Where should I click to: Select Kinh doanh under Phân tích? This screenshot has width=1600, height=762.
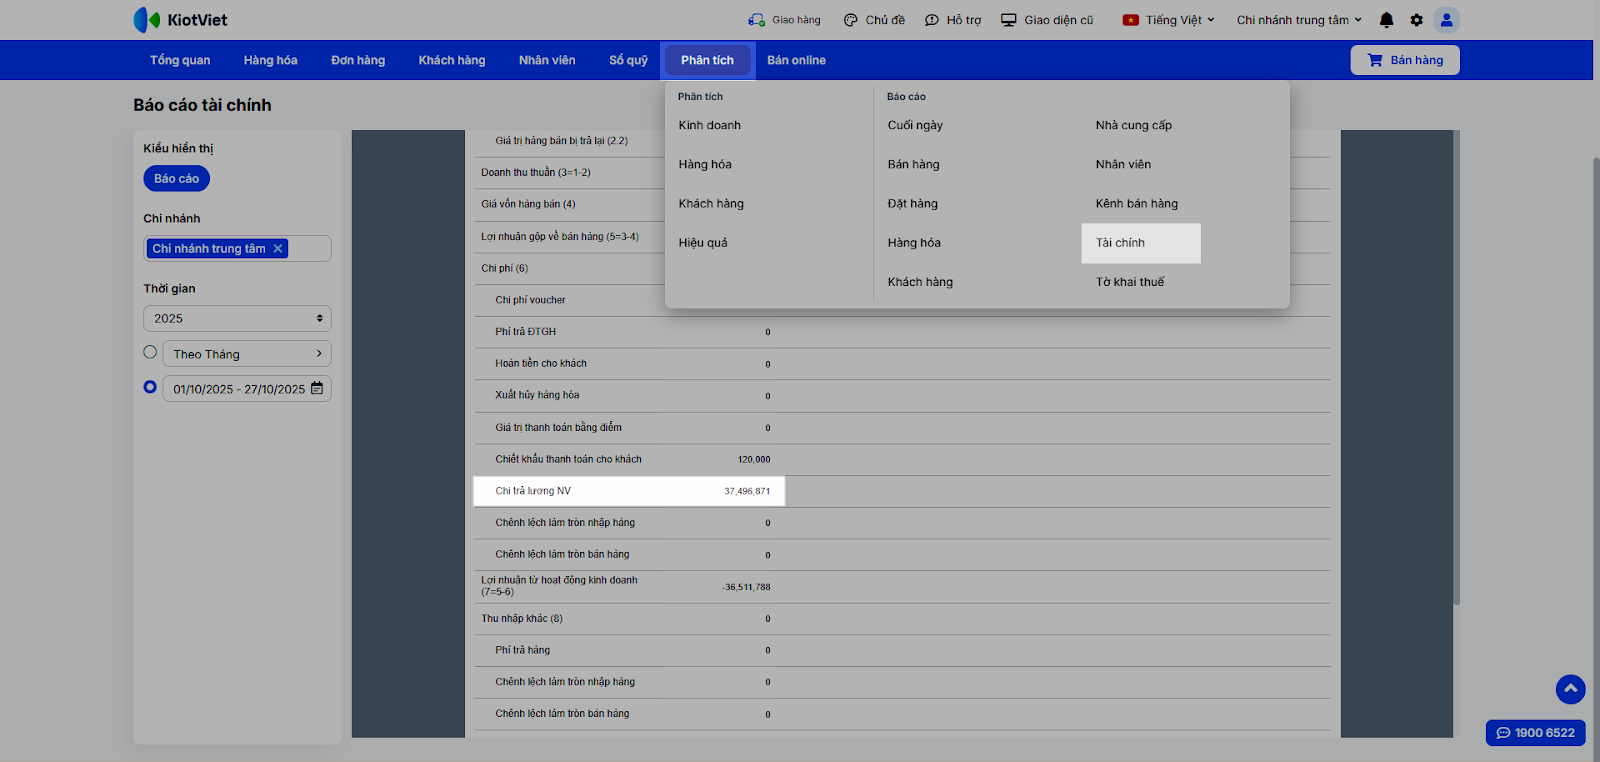coord(710,125)
